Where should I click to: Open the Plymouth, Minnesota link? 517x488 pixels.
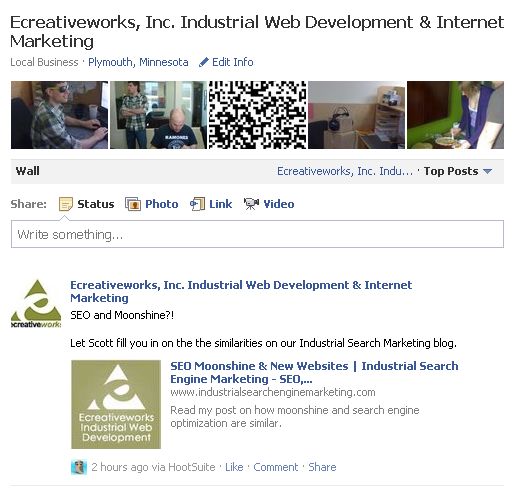point(138,62)
